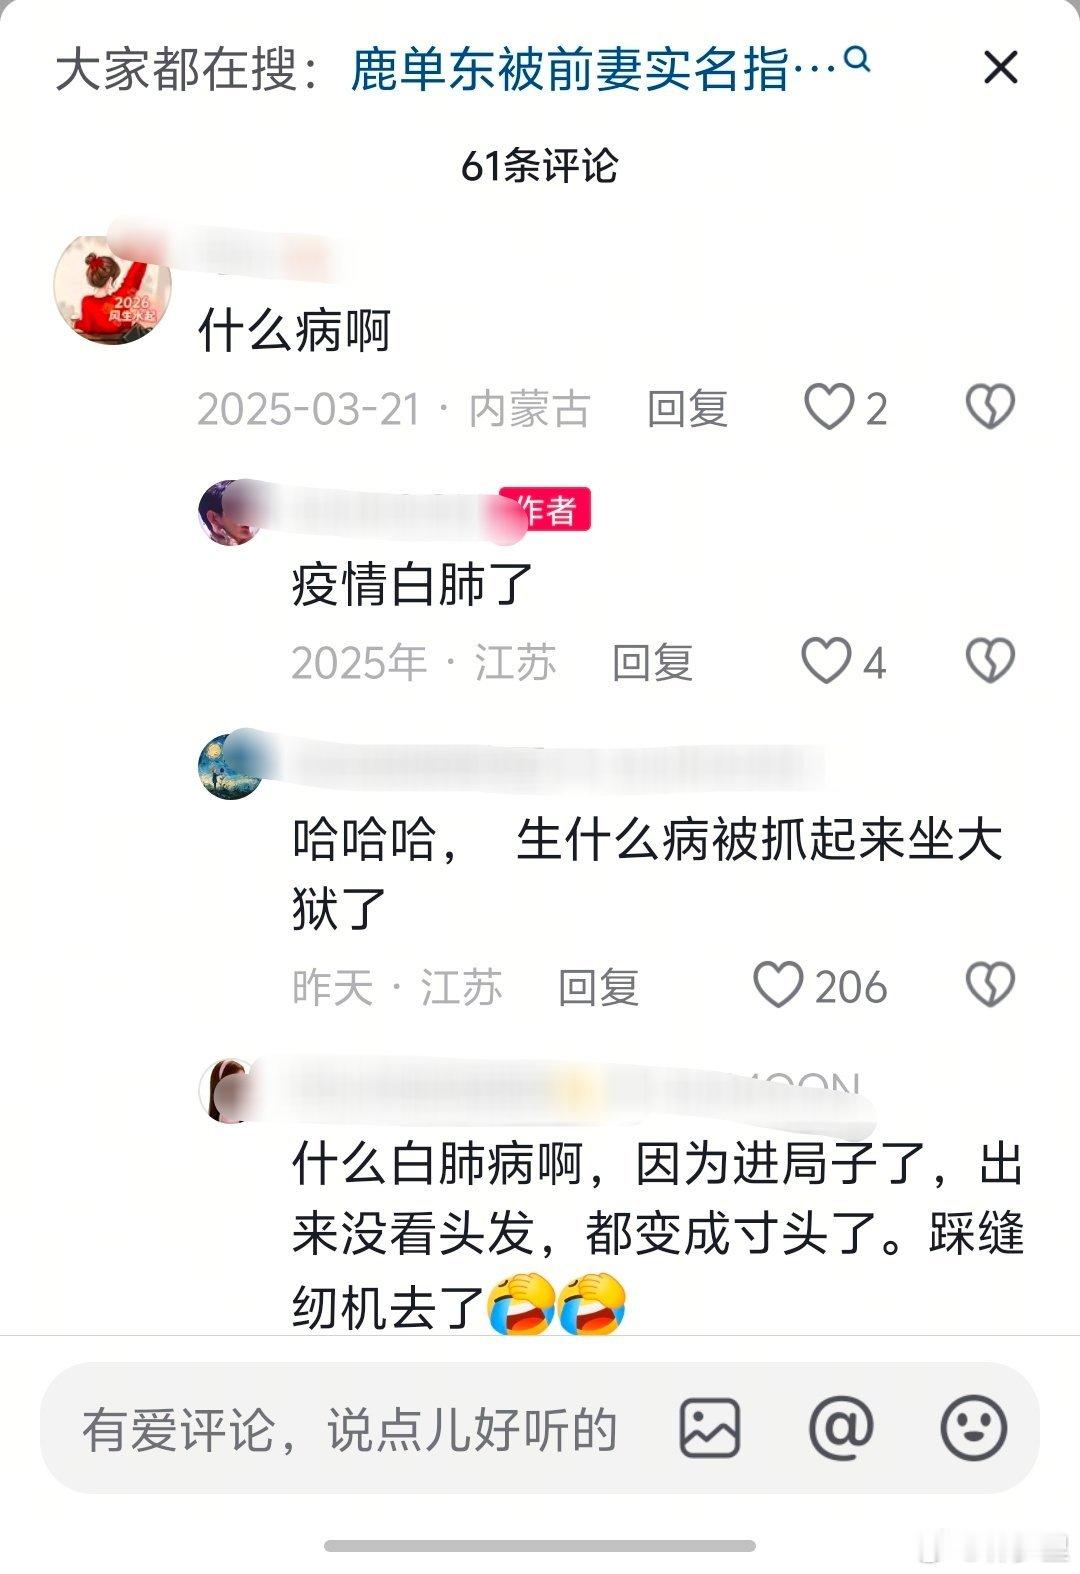
Task: Like the '疫情白肺了' reply heart
Action: click(x=826, y=661)
